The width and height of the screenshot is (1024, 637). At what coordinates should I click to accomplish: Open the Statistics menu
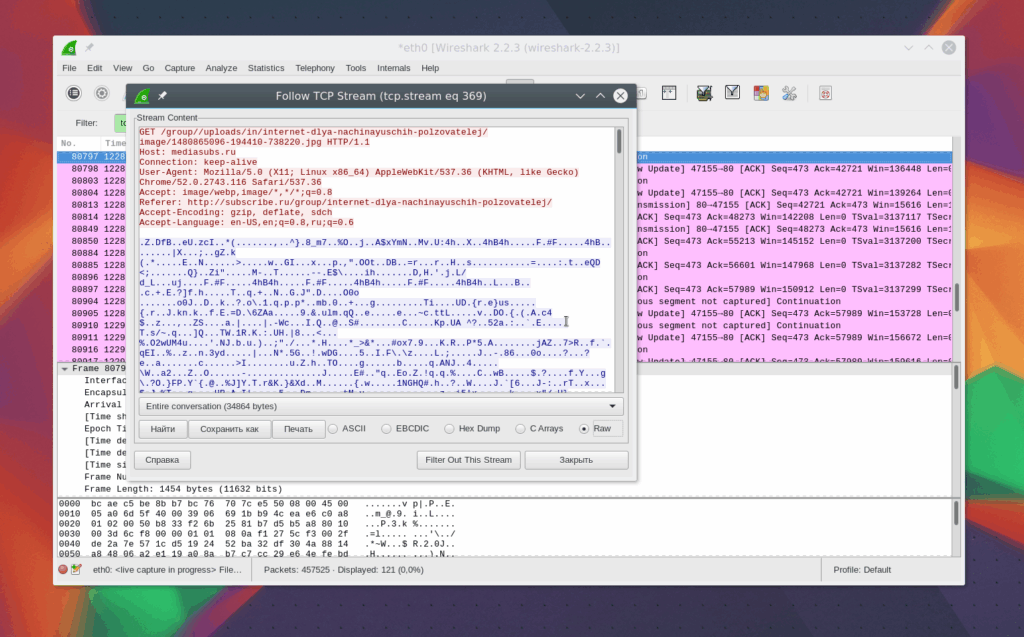[266, 68]
